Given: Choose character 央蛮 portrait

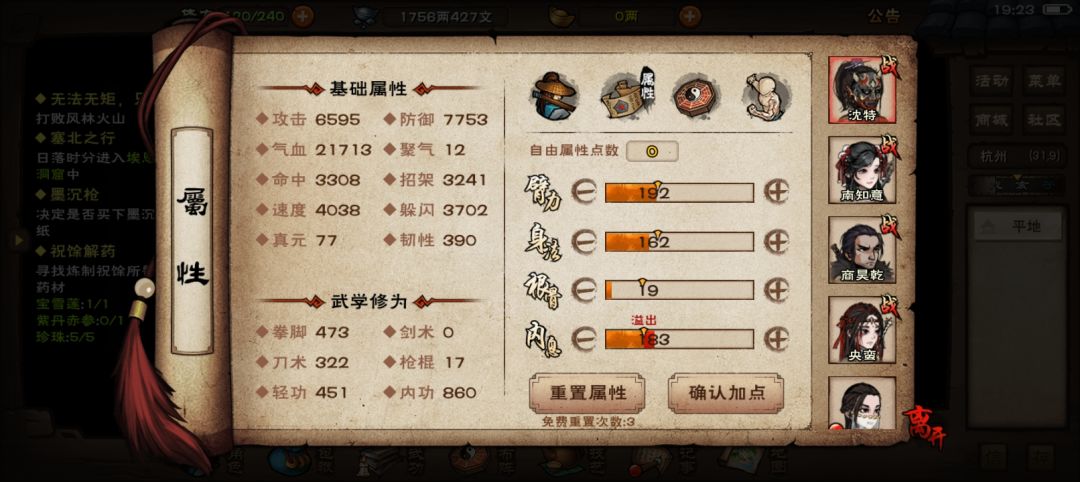Looking at the screenshot, I should pyautogui.click(x=862, y=329).
